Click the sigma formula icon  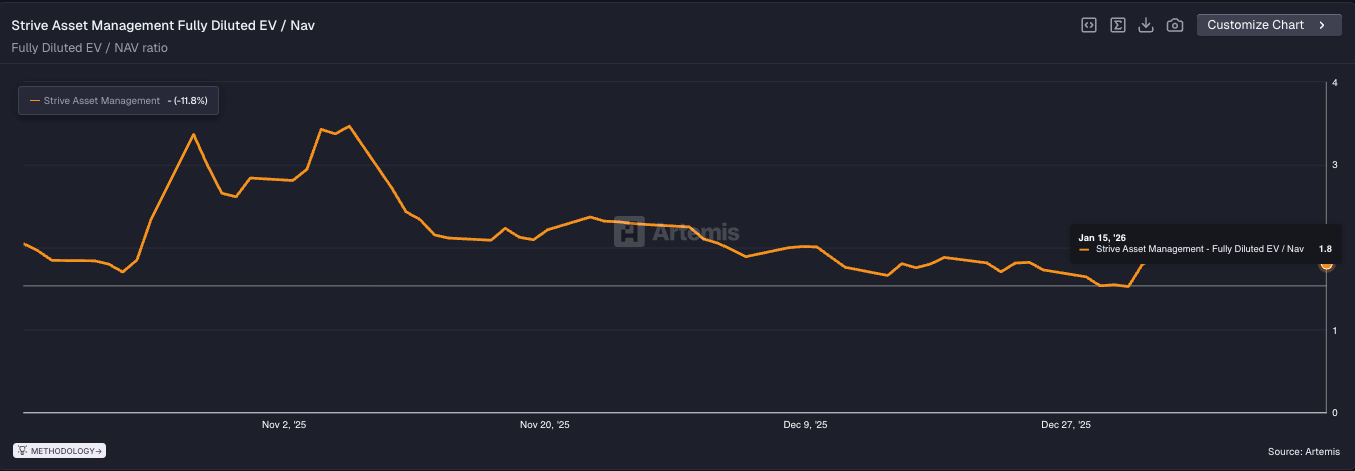pos(1118,25)
